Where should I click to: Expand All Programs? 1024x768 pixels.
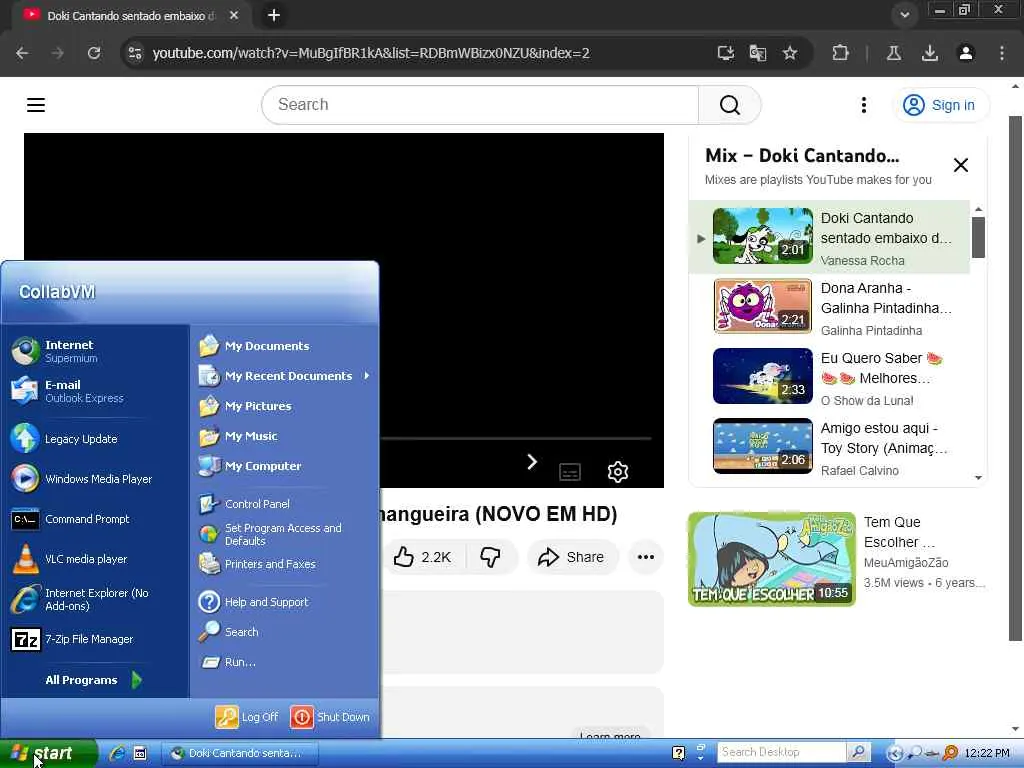coord(93,680)
